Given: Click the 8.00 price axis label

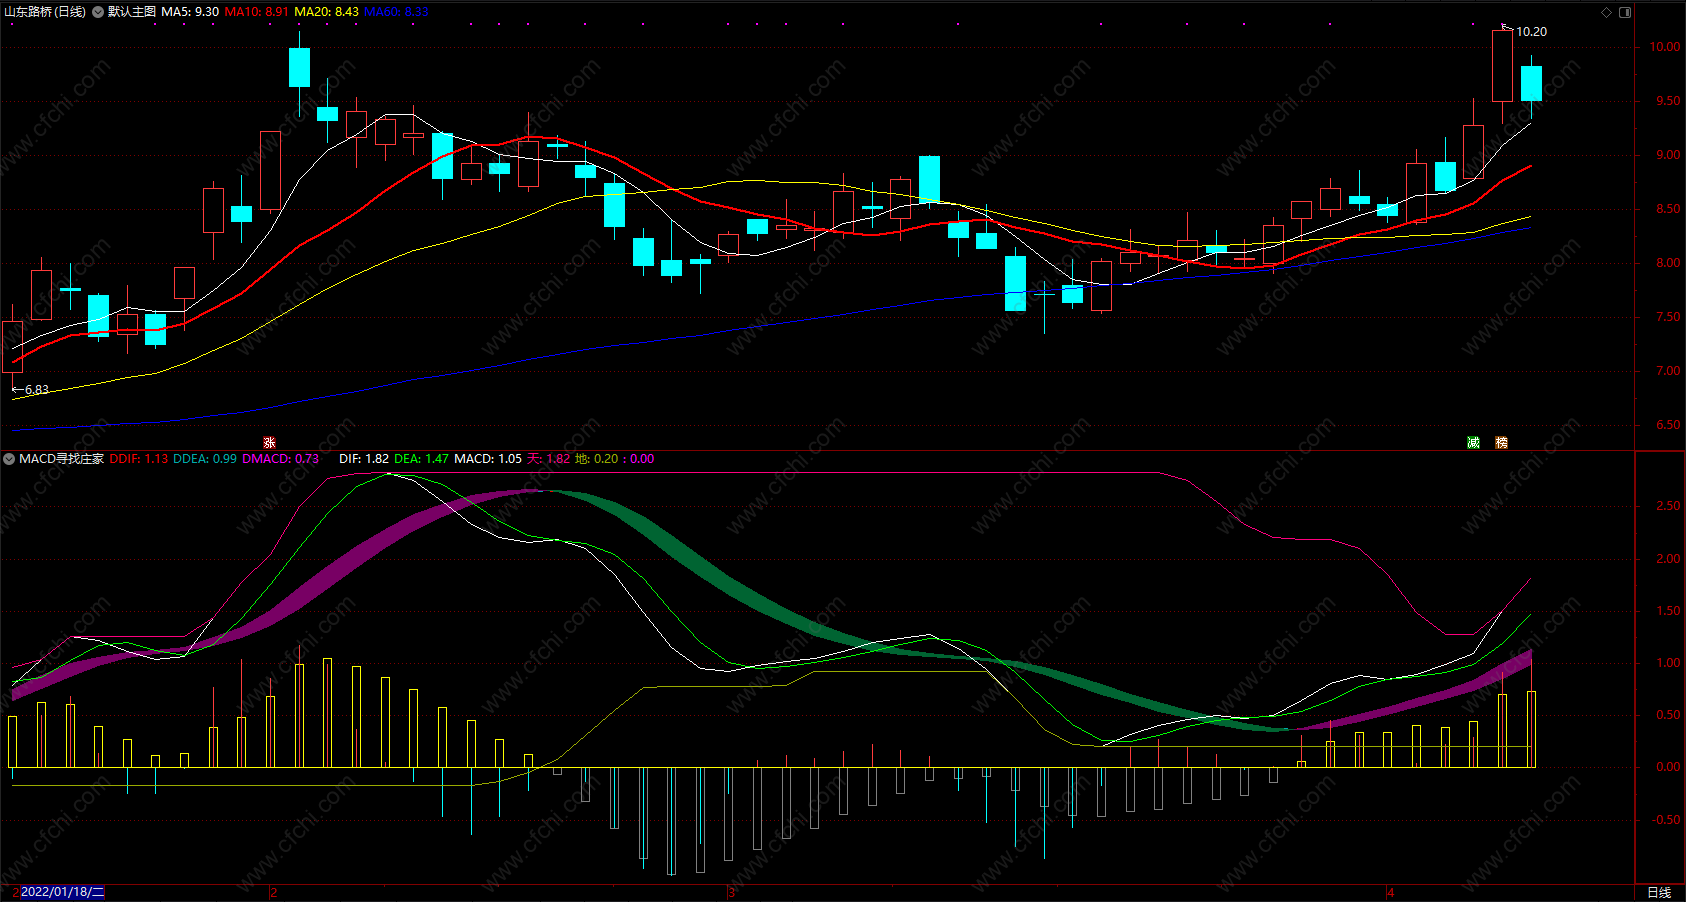Looking at the screenshot, I should pos(1668,263).
